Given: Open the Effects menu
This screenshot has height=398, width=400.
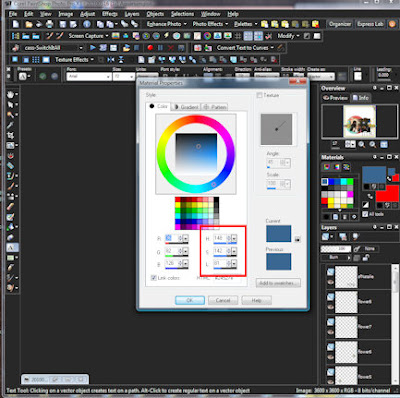Looking at the screenshot, I should (110, 14).
